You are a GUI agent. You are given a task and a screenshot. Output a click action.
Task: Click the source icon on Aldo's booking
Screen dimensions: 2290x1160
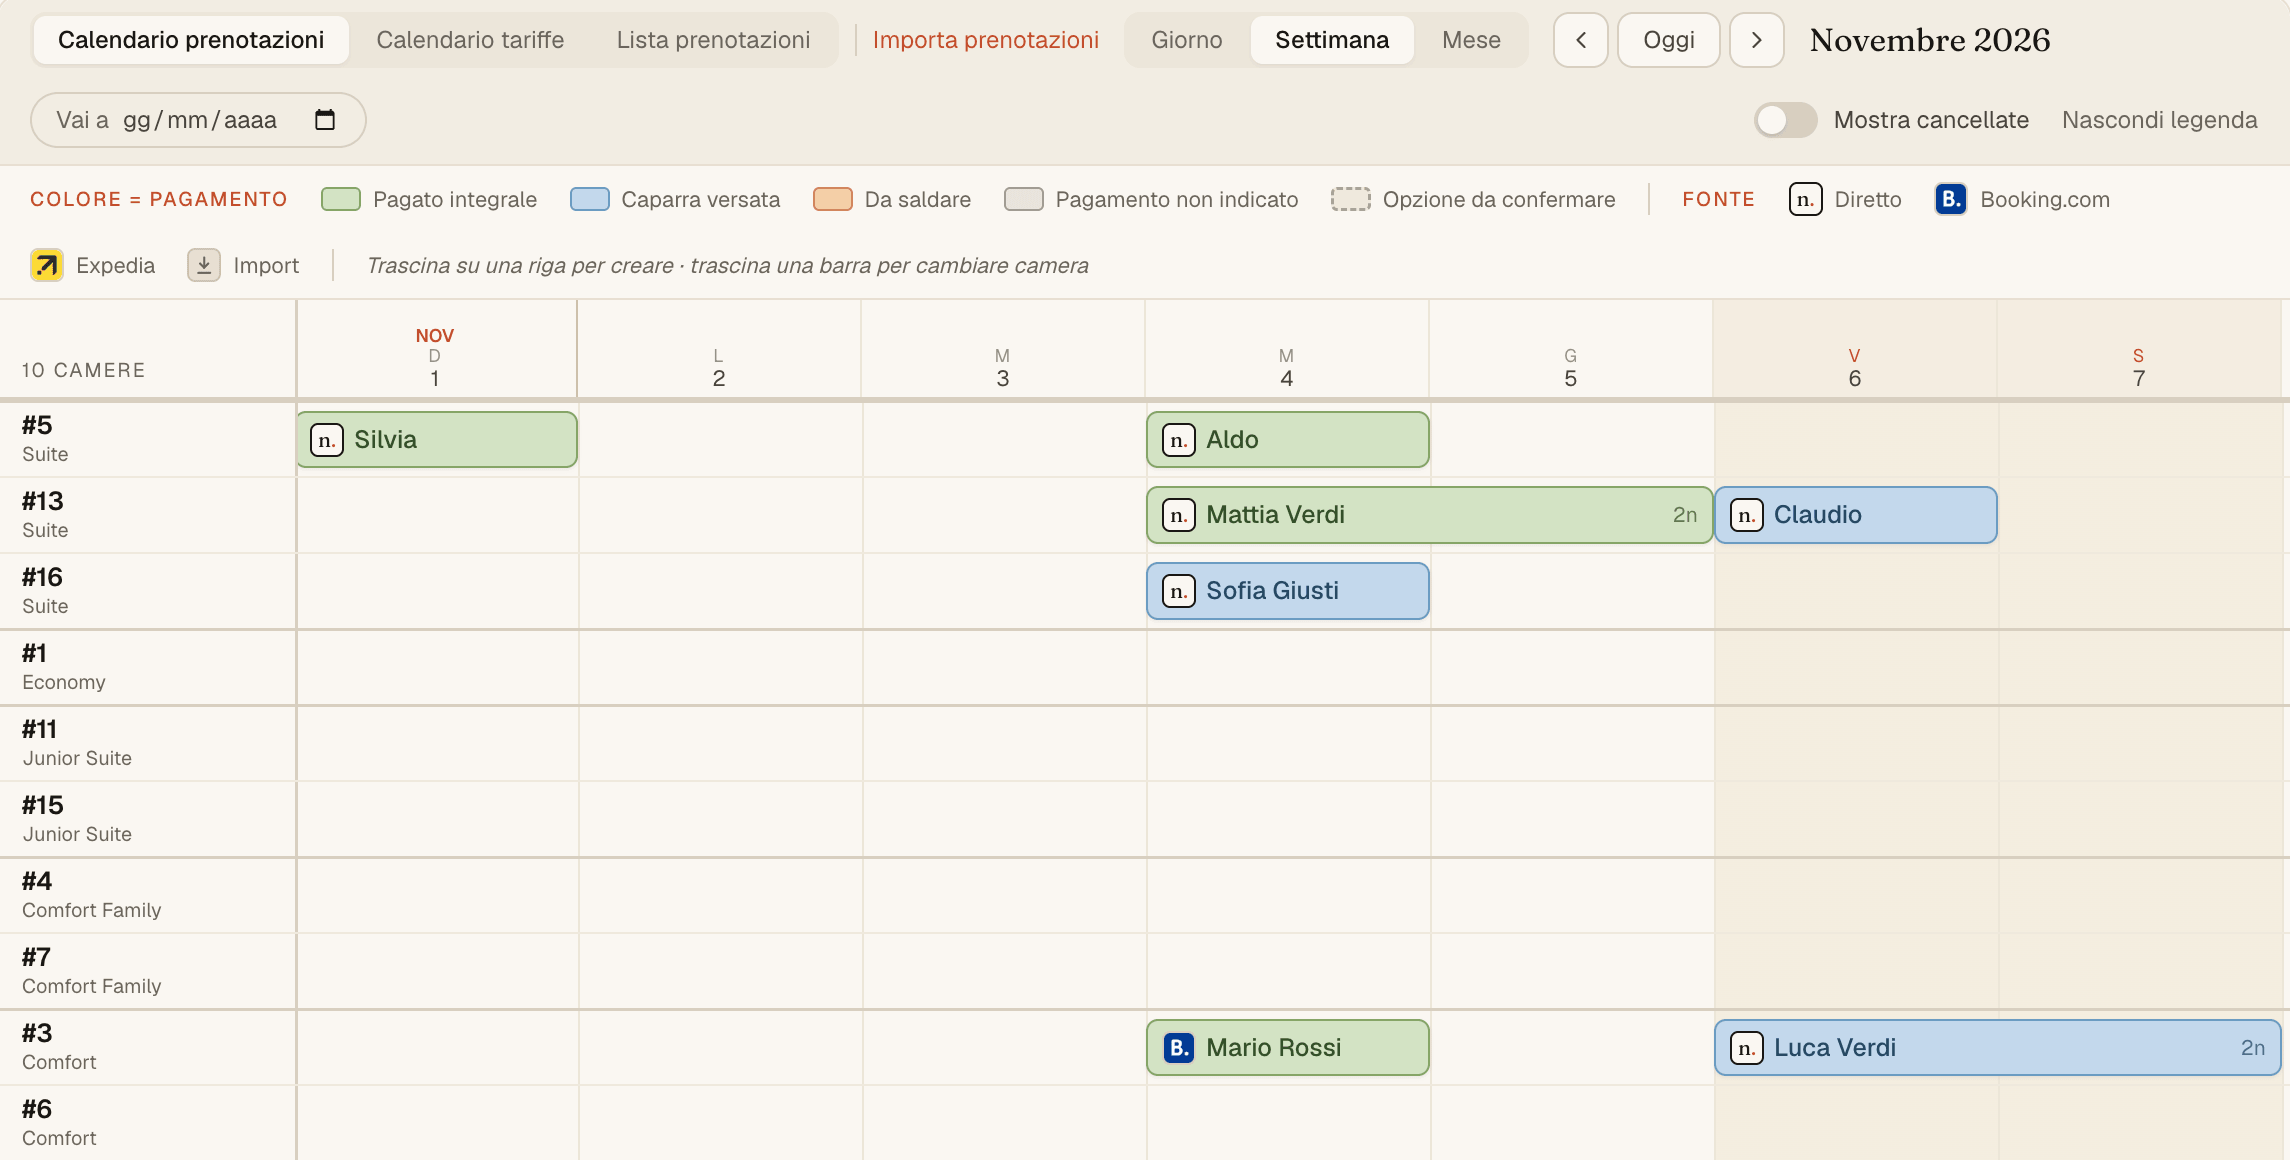[1179, 440]
